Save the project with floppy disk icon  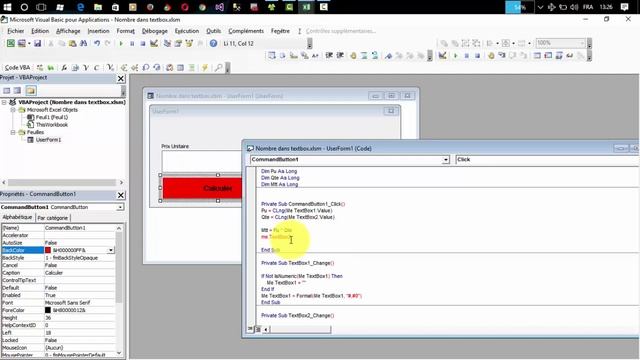(38, 43)
